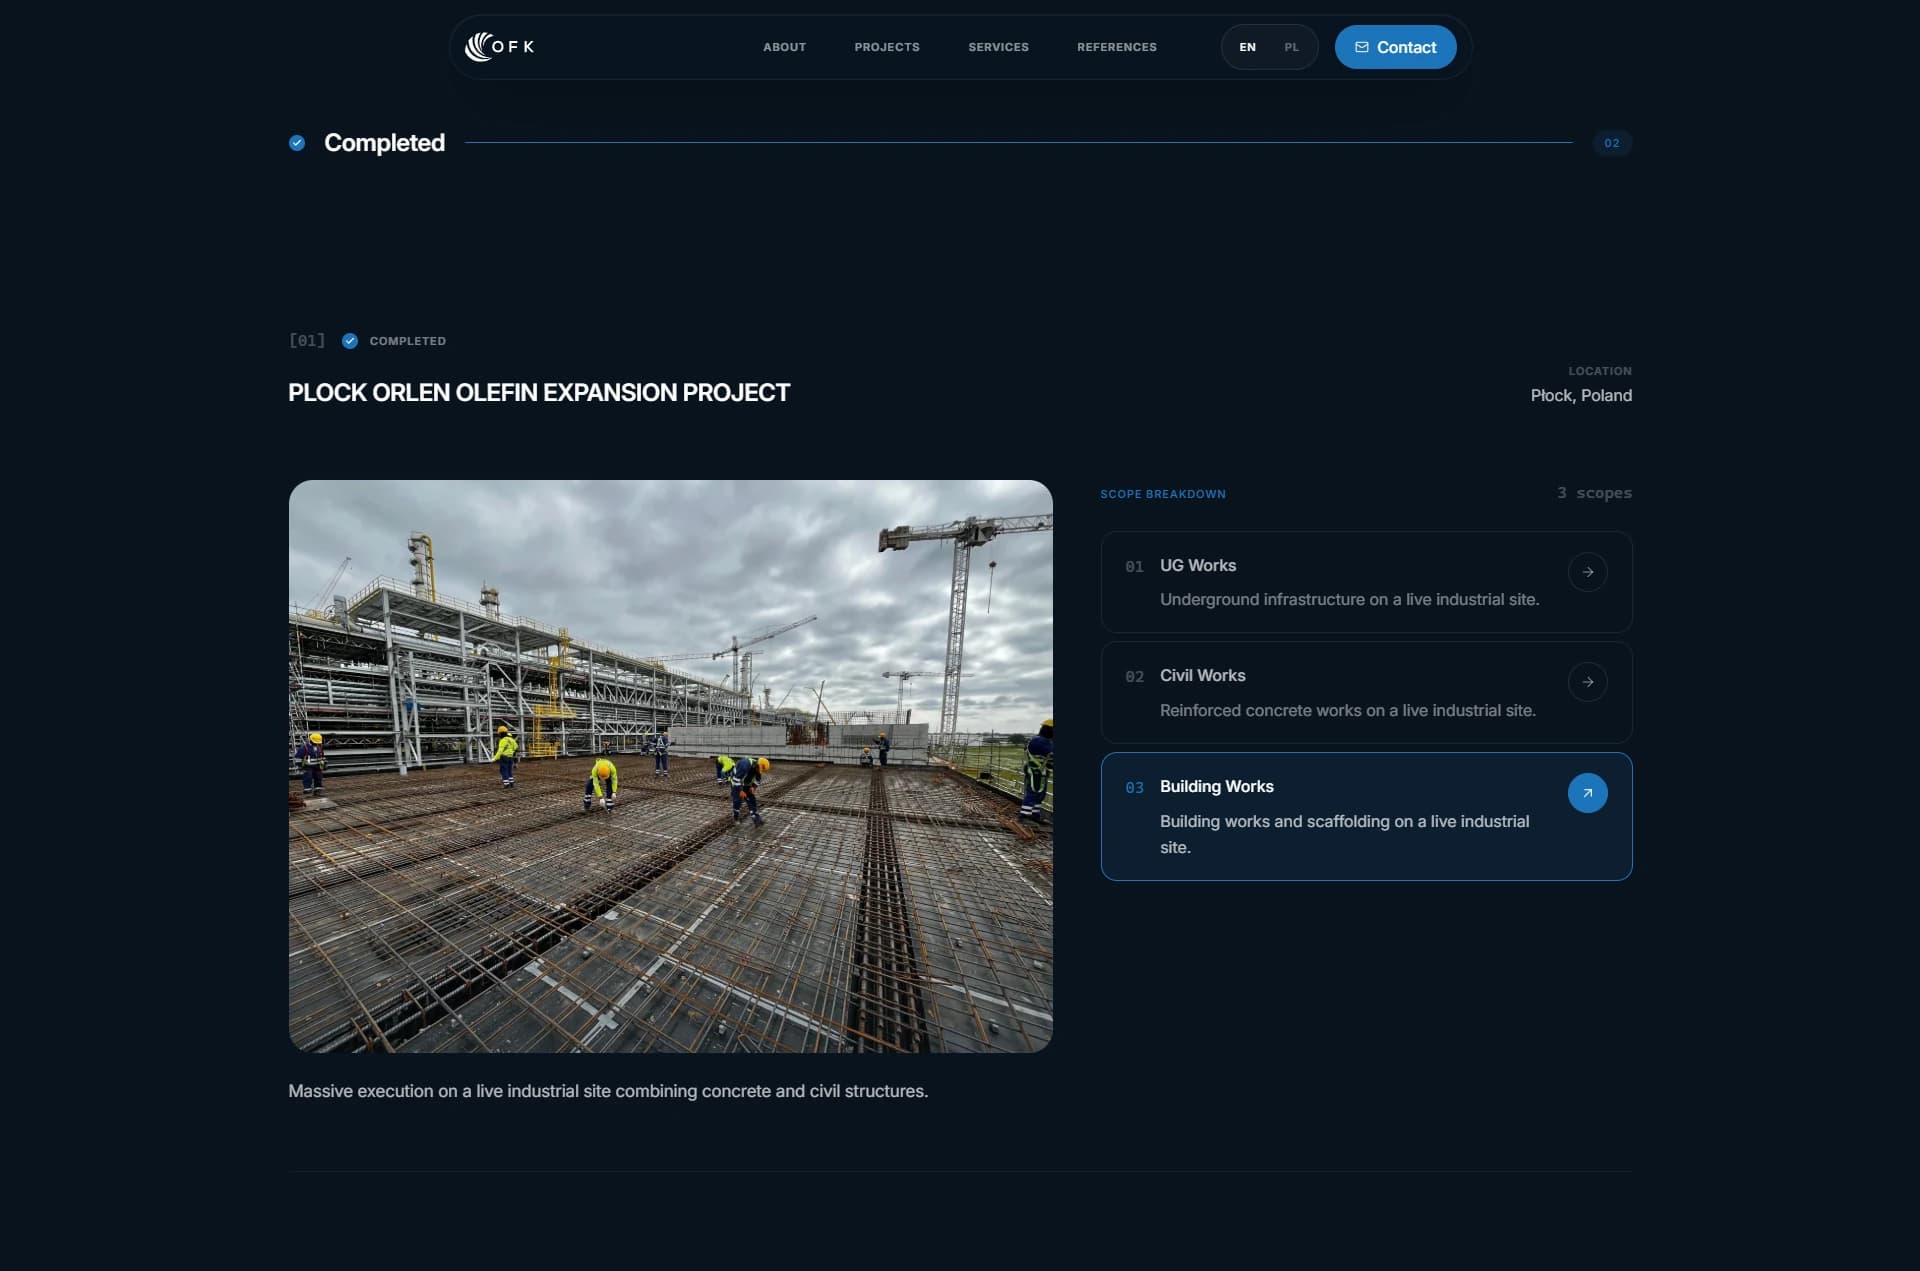Image resolution: width=1920 pixels, height=1271 pixels.
Task: Click the 02 counter badge
Action: click(x=1611, y=143)
